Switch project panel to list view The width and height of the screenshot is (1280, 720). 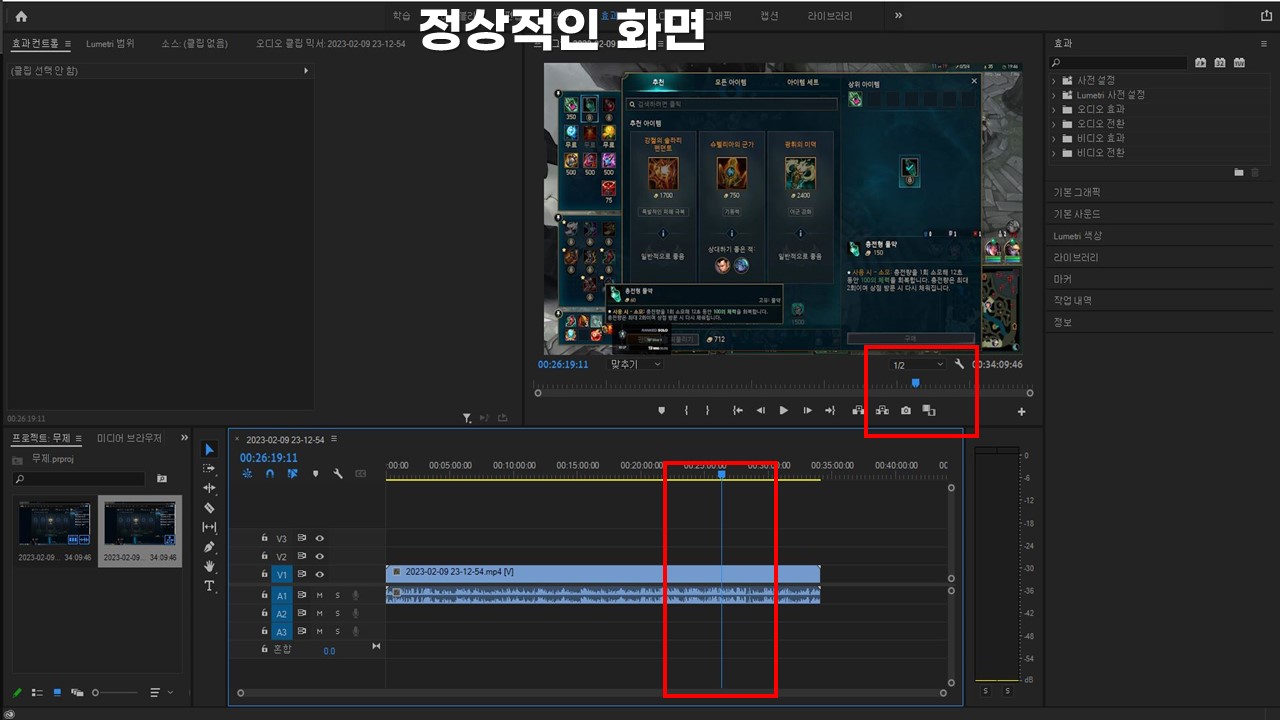[37, 692]
